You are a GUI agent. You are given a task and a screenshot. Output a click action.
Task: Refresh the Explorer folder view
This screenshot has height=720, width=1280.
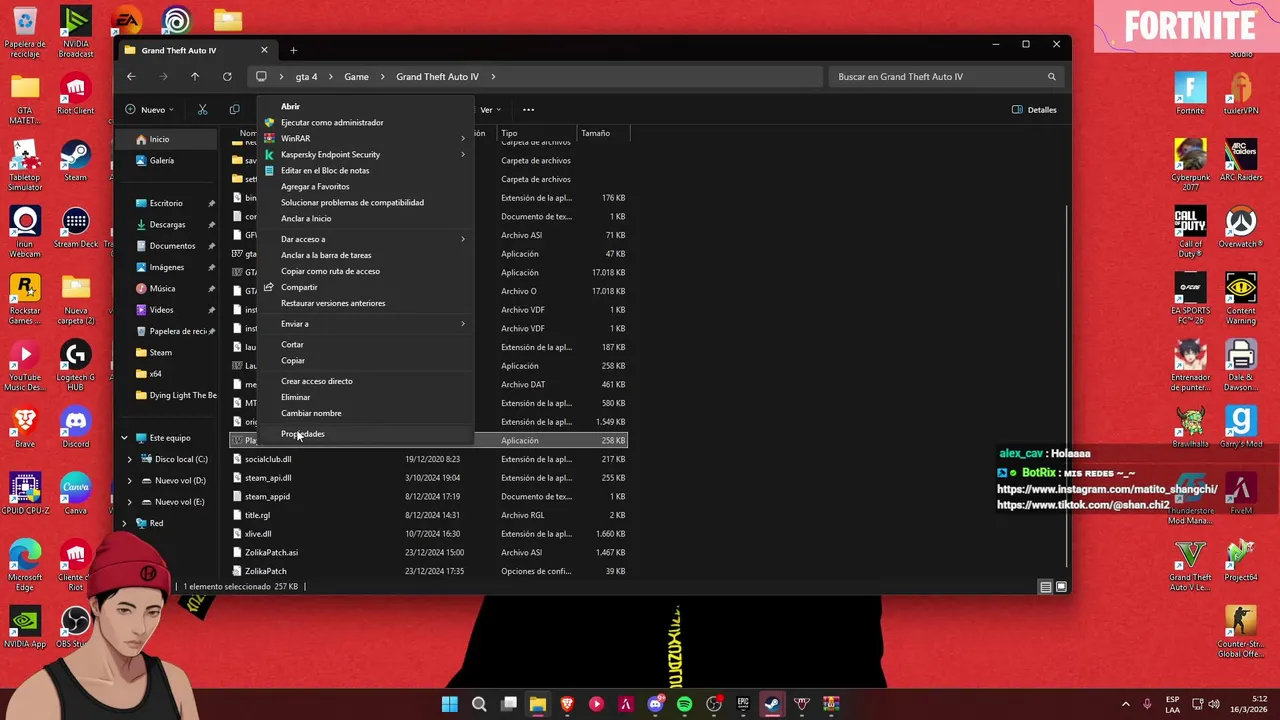(227, 77)
